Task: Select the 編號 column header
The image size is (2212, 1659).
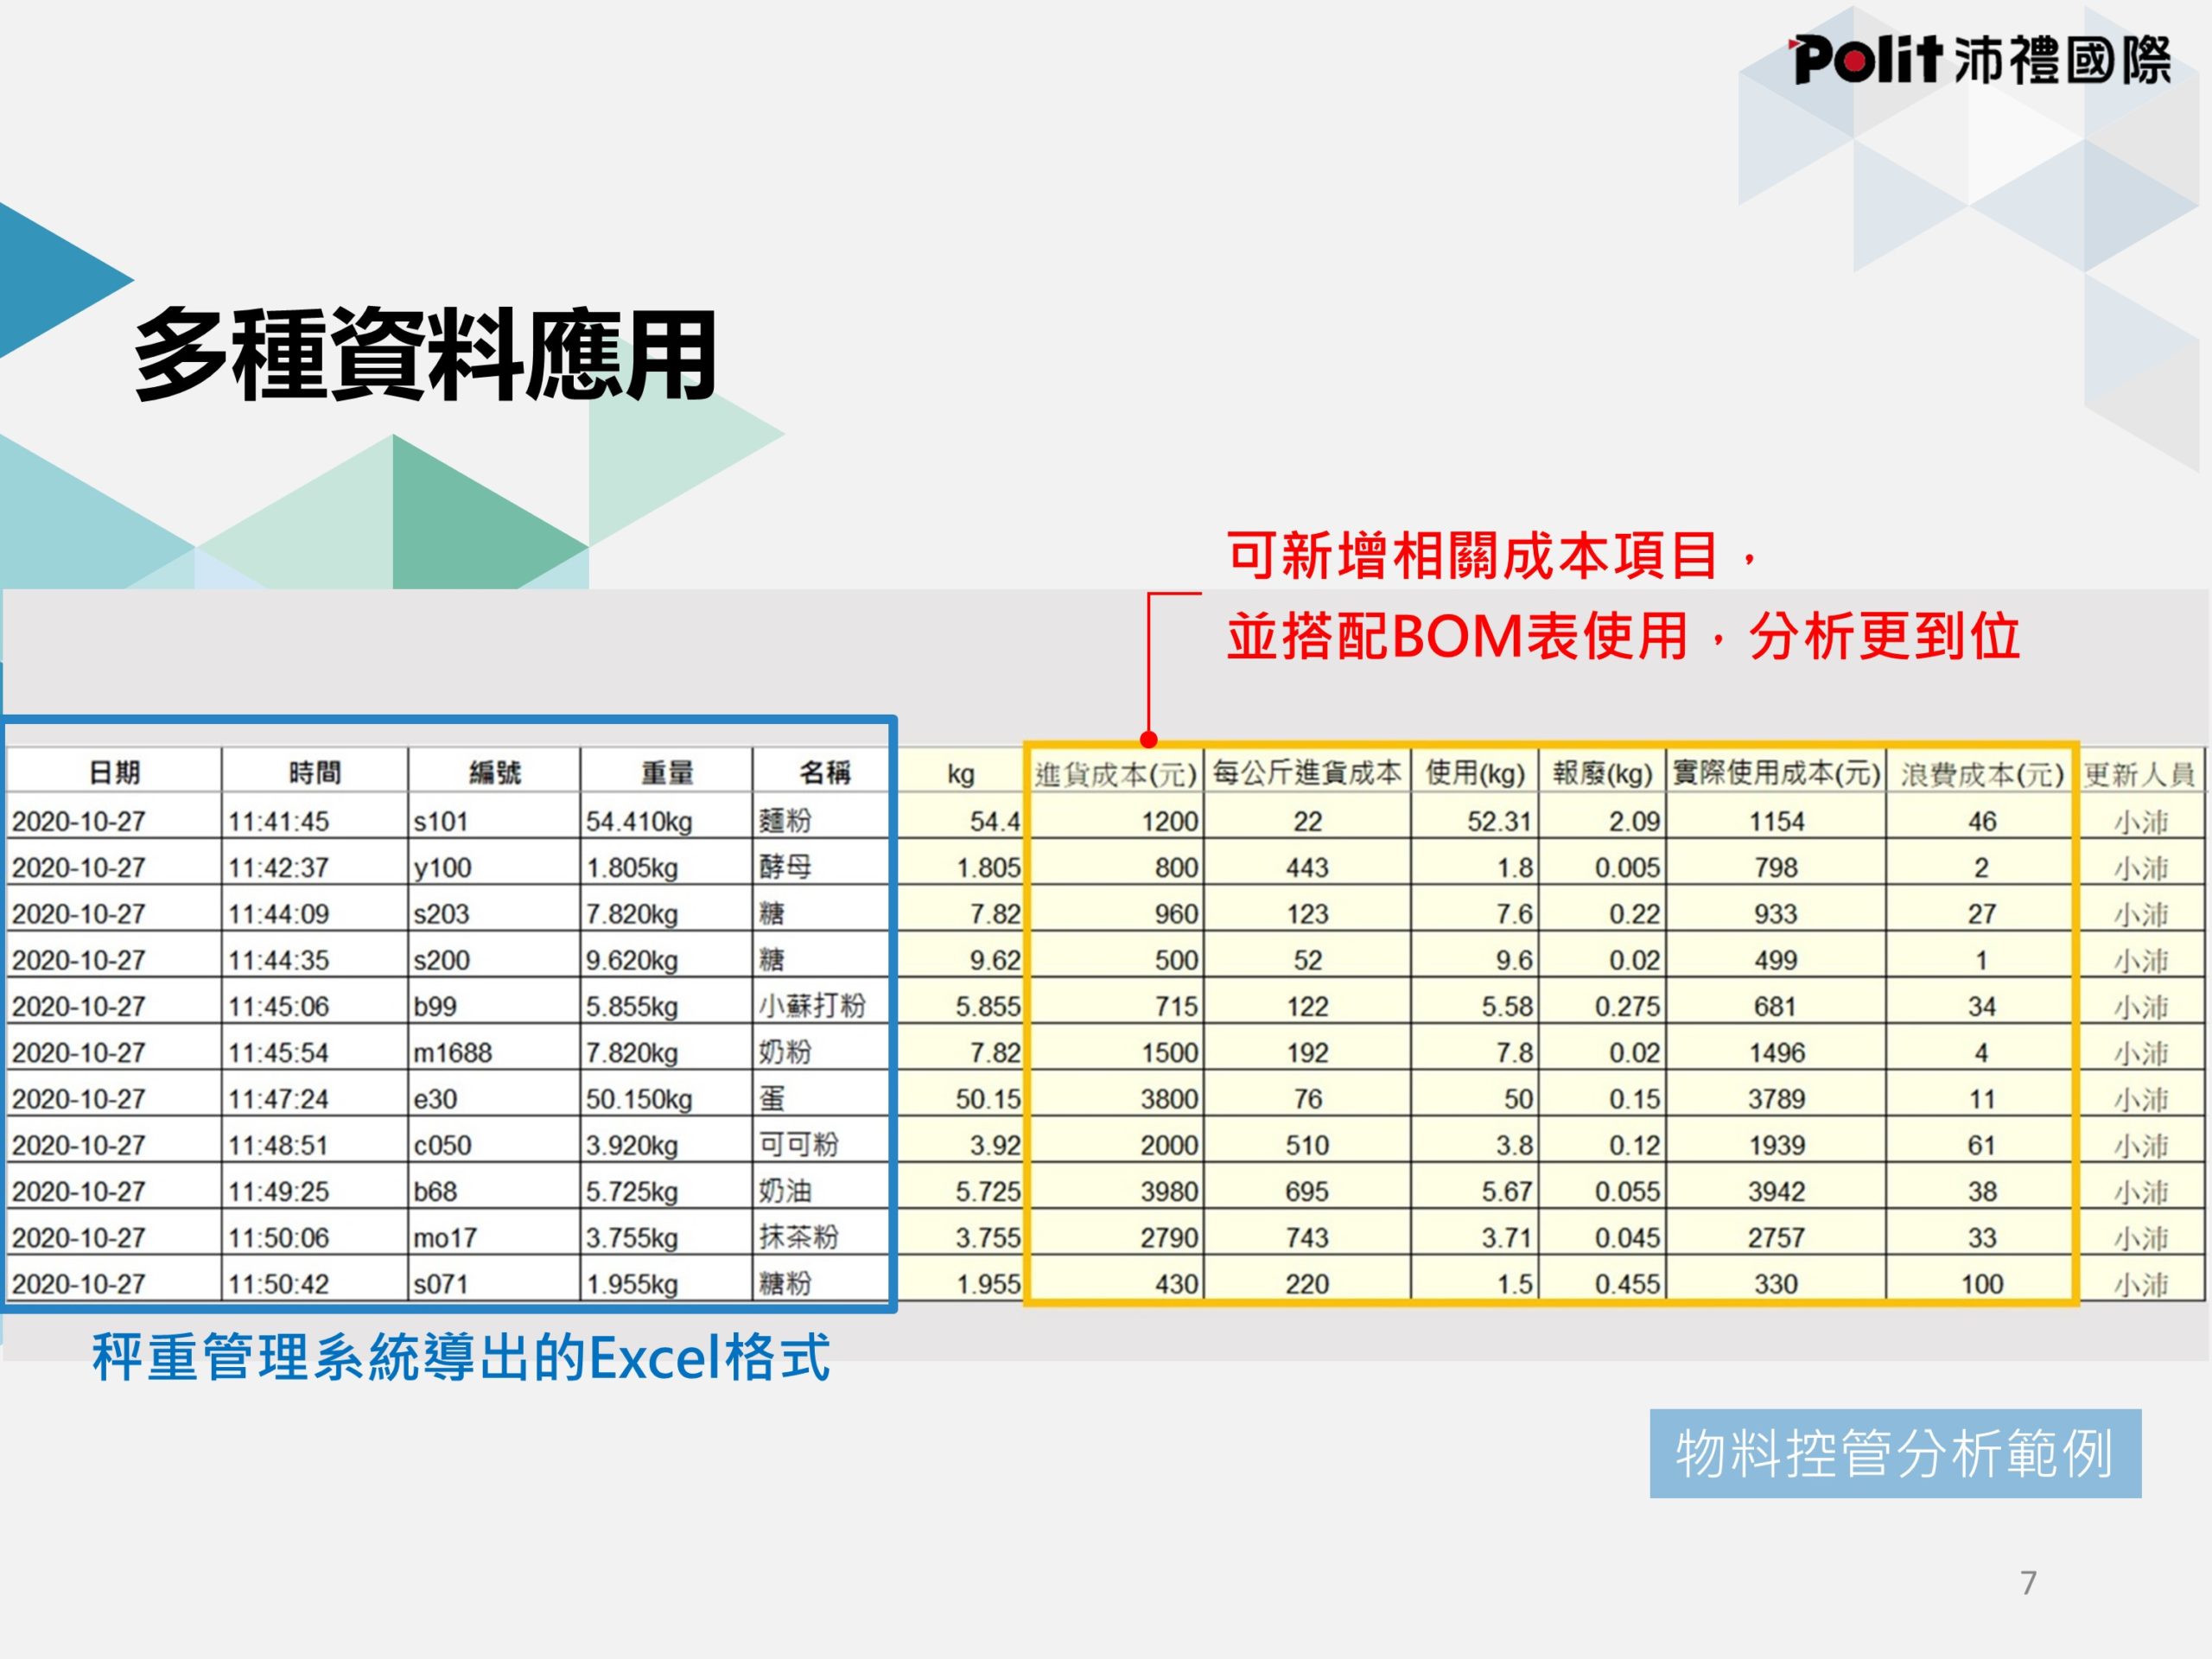Action: pos(494,772)
